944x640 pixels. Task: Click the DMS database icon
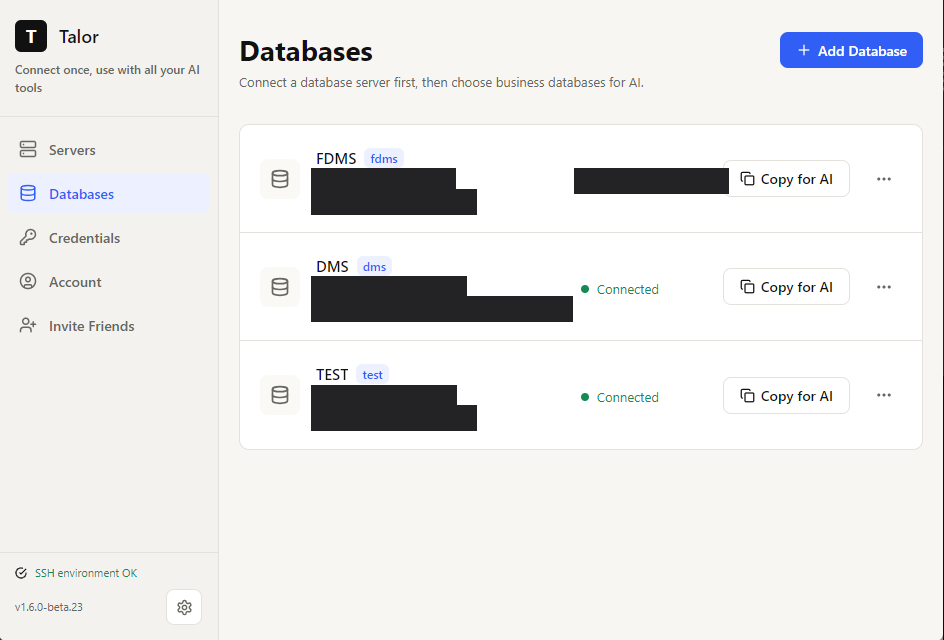point(280,287)
